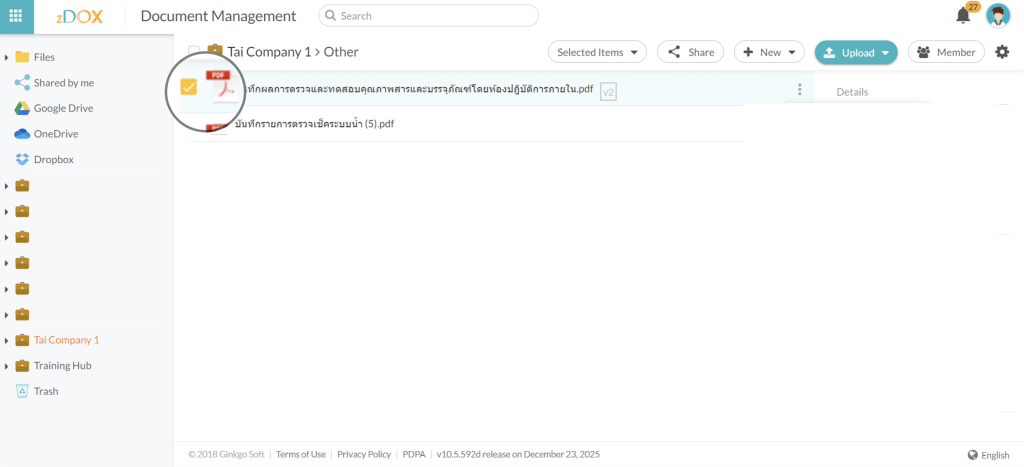Open the user avatar menu
This screenshot has width=1024, height=467.
coord(997,16)
